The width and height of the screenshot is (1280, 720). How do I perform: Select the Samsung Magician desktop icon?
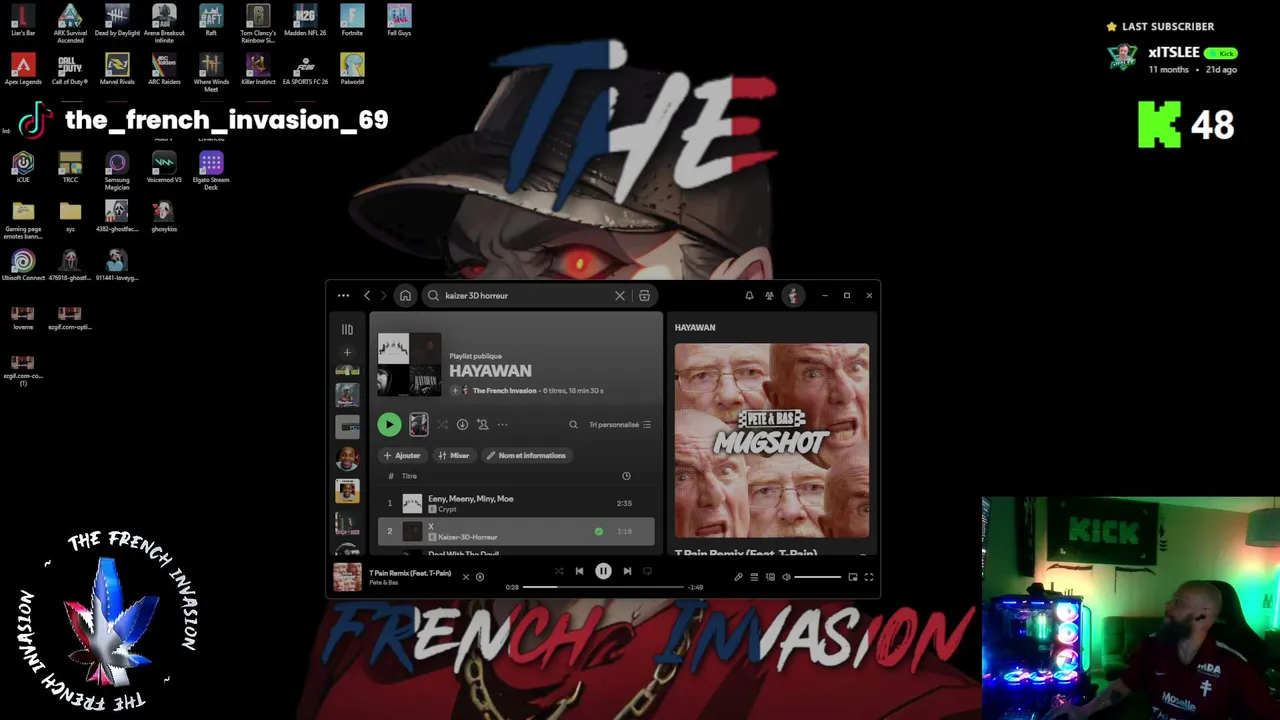(117, 171)
